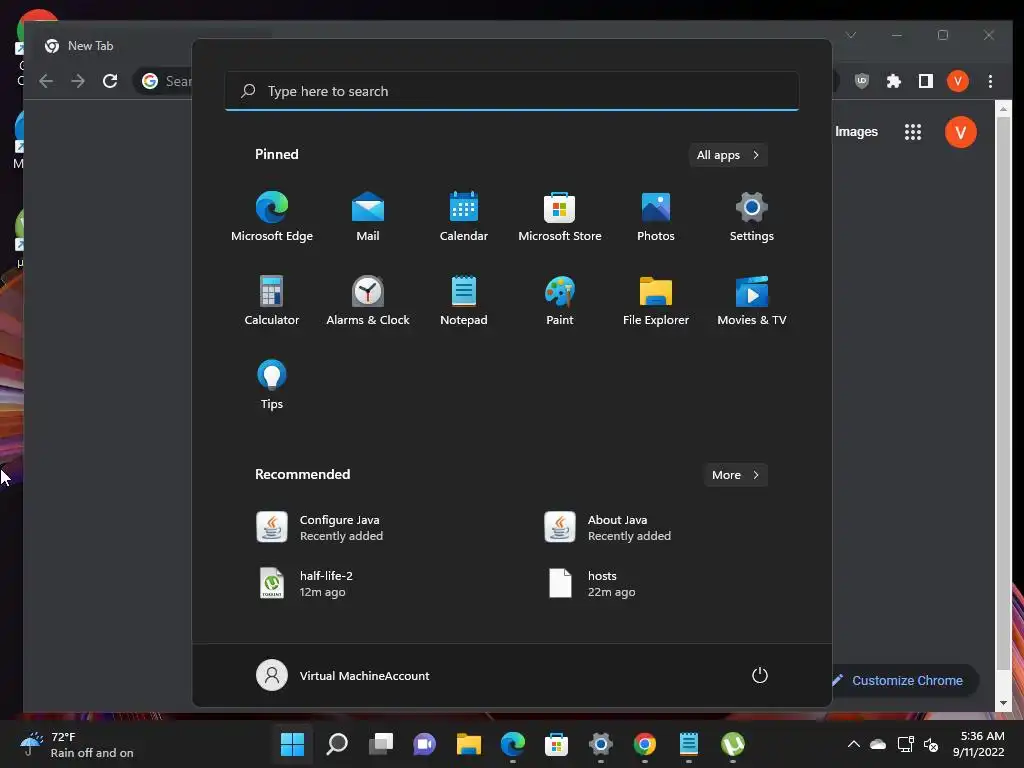Launch the Calculator app
The image size is (1024, 768).
click(272, 300)
